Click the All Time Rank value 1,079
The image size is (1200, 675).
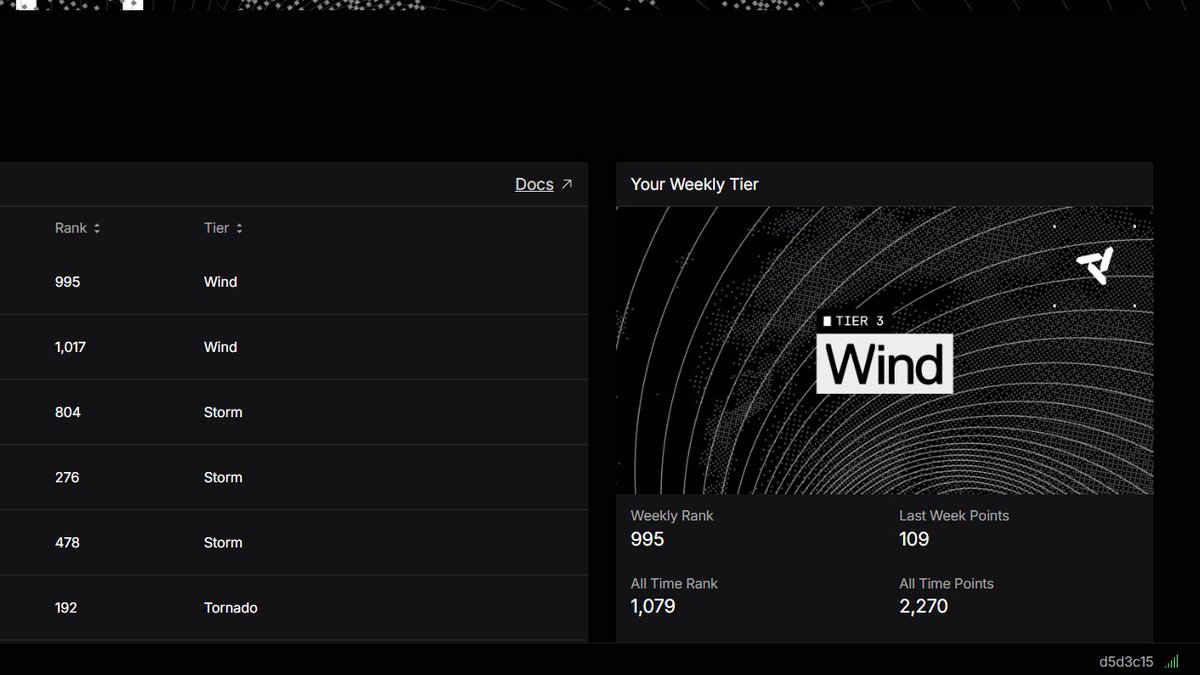click(x=653, y=606)
